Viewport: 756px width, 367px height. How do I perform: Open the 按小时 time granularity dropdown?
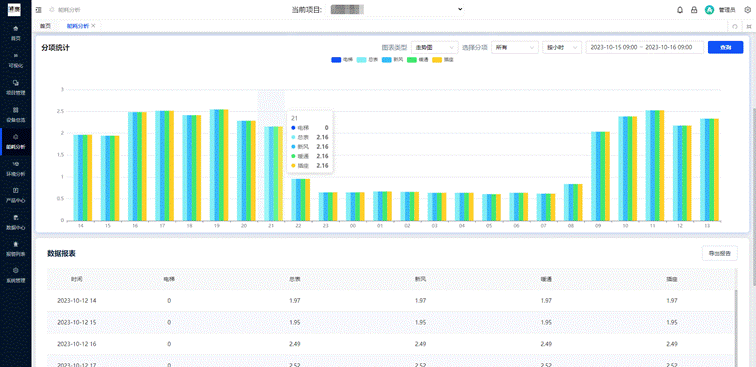tap(562, 47)
